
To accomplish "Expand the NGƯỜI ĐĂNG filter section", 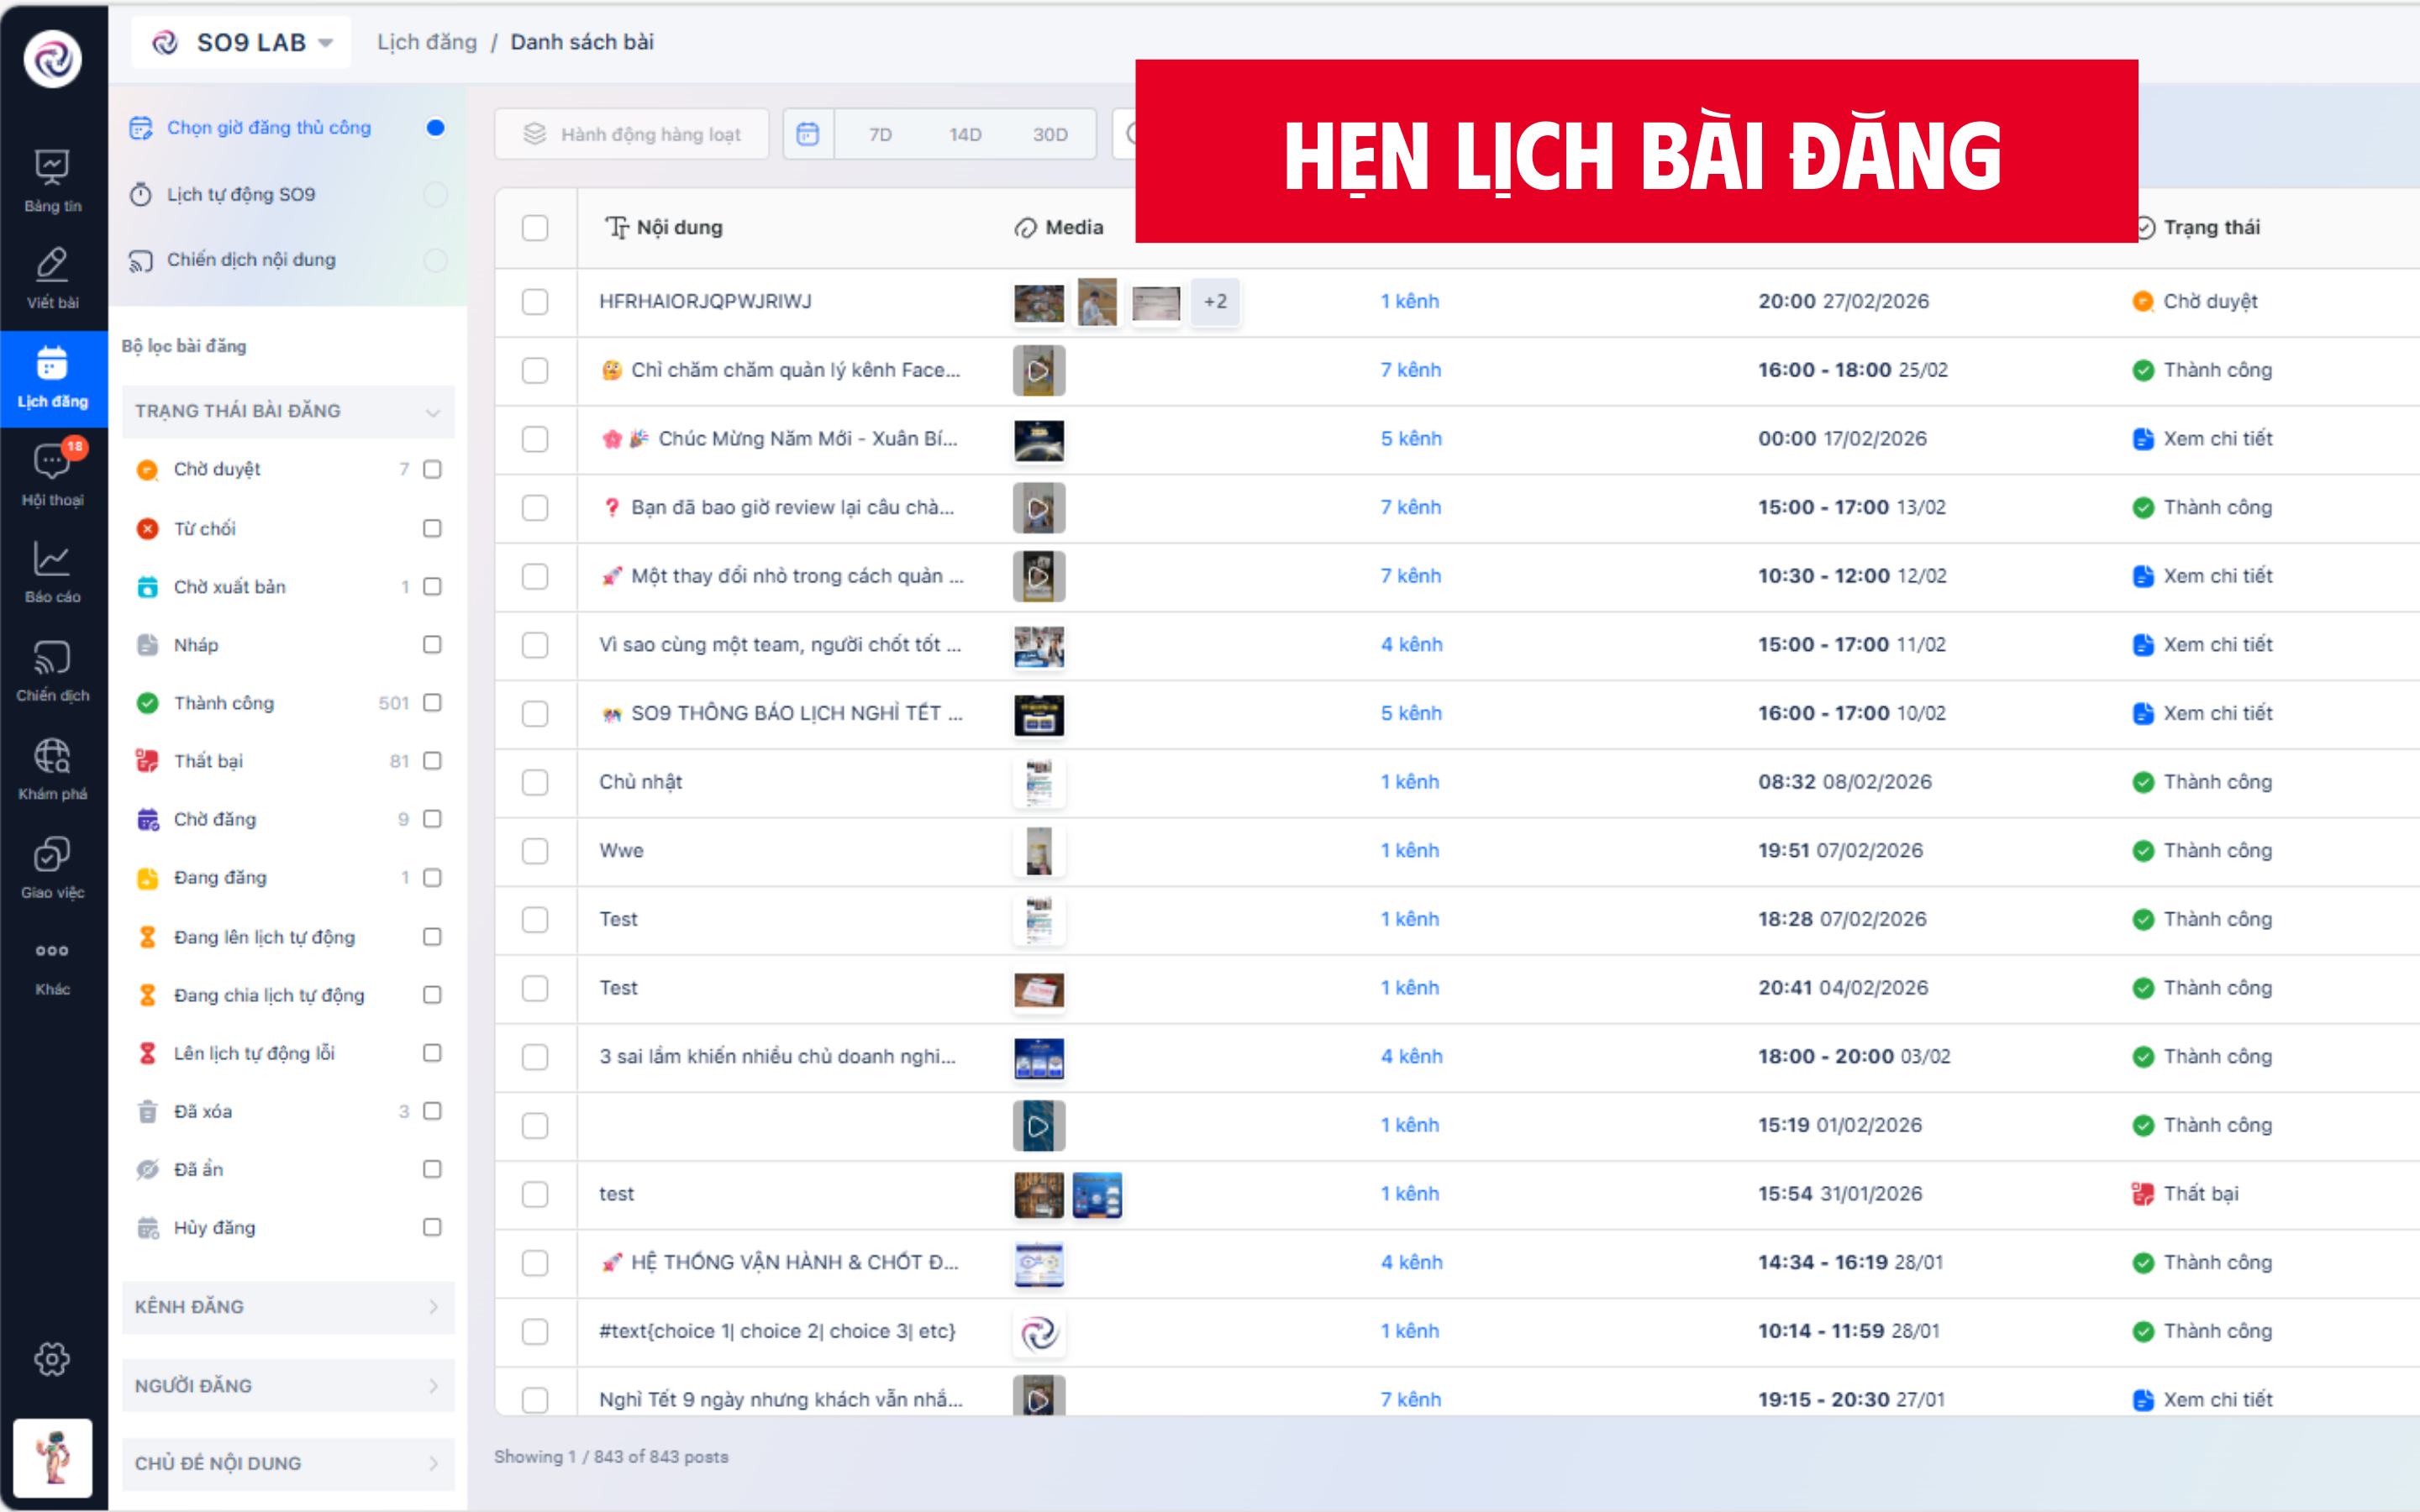I will tap(288, 1385).
